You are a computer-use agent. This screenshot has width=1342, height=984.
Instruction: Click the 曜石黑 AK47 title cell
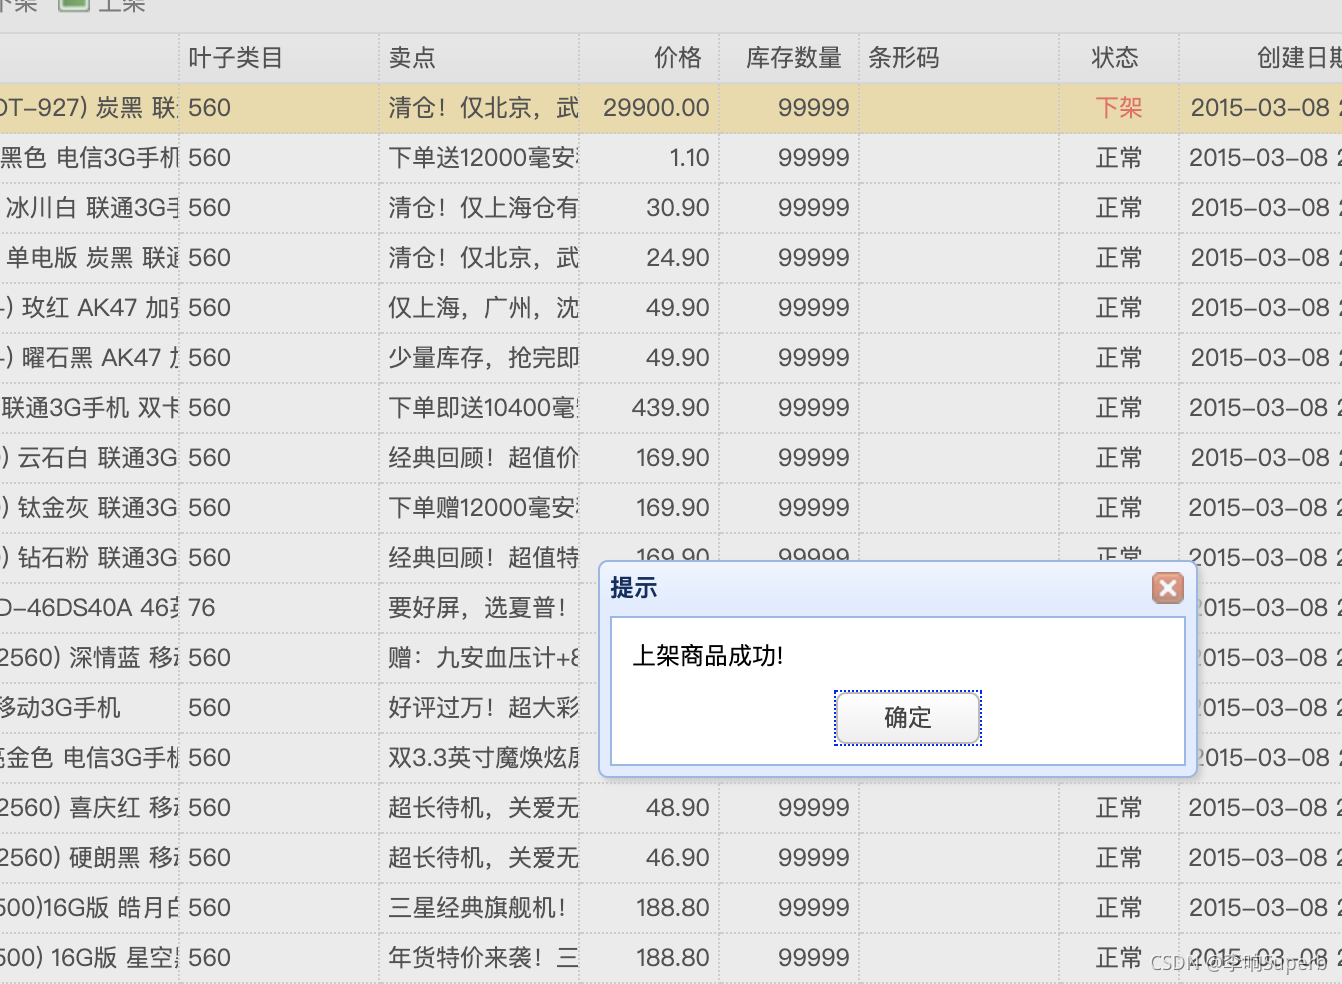[x=89, y=358]
